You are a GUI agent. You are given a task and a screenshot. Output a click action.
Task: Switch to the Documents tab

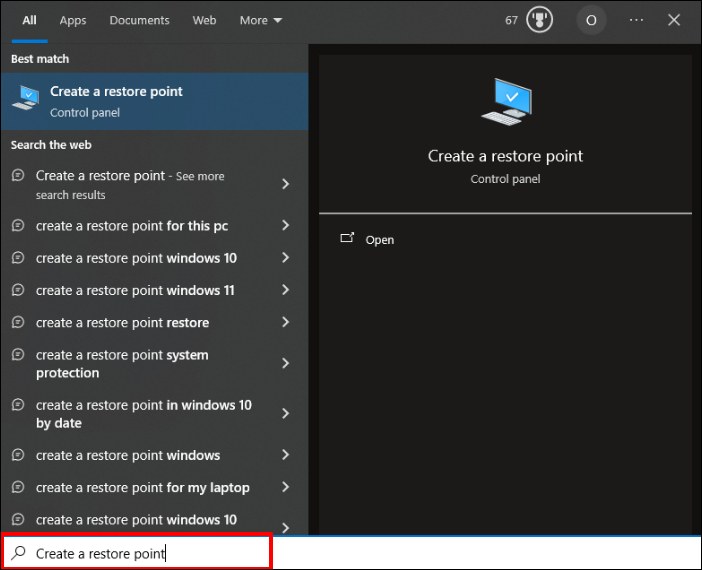pos(139,20)
